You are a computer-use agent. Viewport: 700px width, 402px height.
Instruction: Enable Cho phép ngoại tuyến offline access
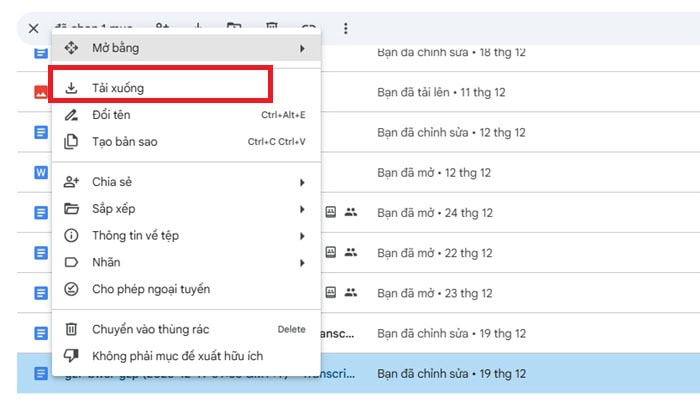(150, 289)
